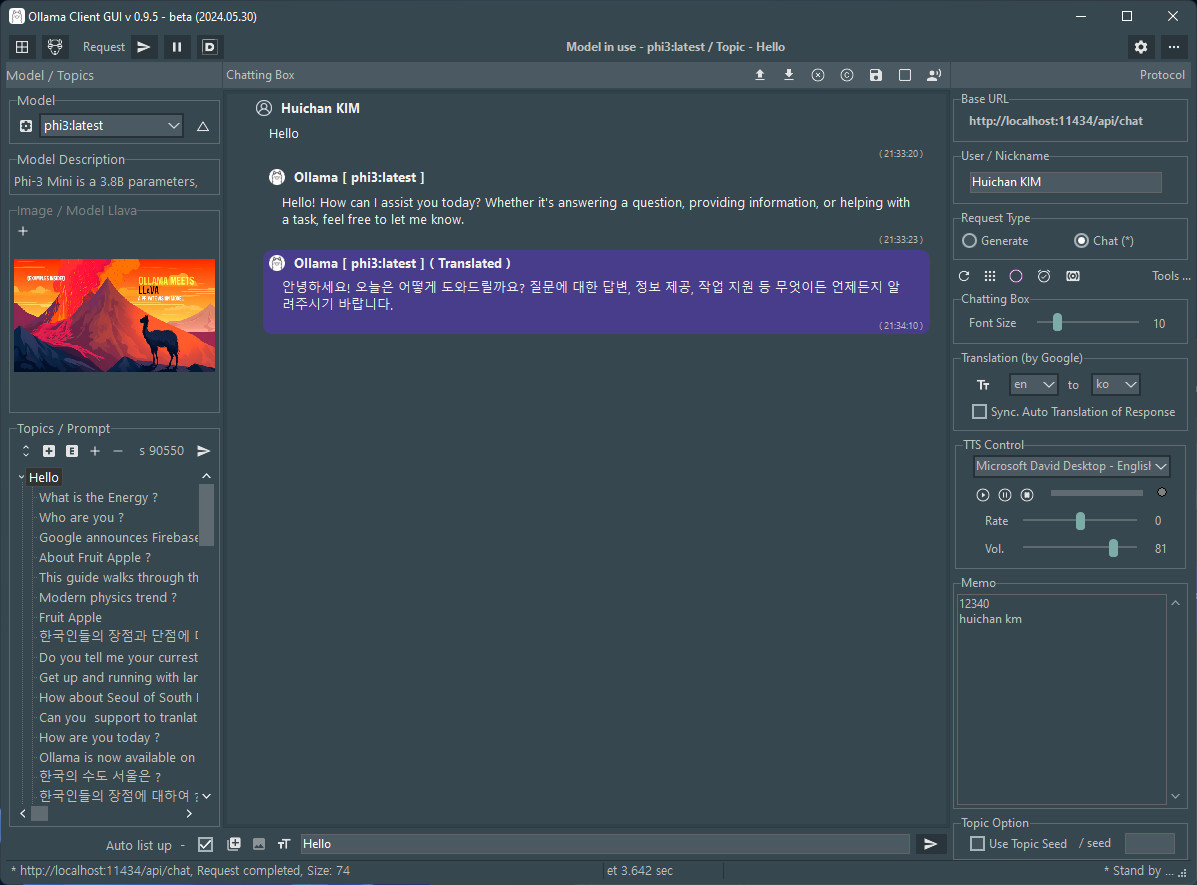Click the empty square icon in Chatting Box header
Image resolution: width=1197 pixels, height=885 pixels.
click(905, 75)
